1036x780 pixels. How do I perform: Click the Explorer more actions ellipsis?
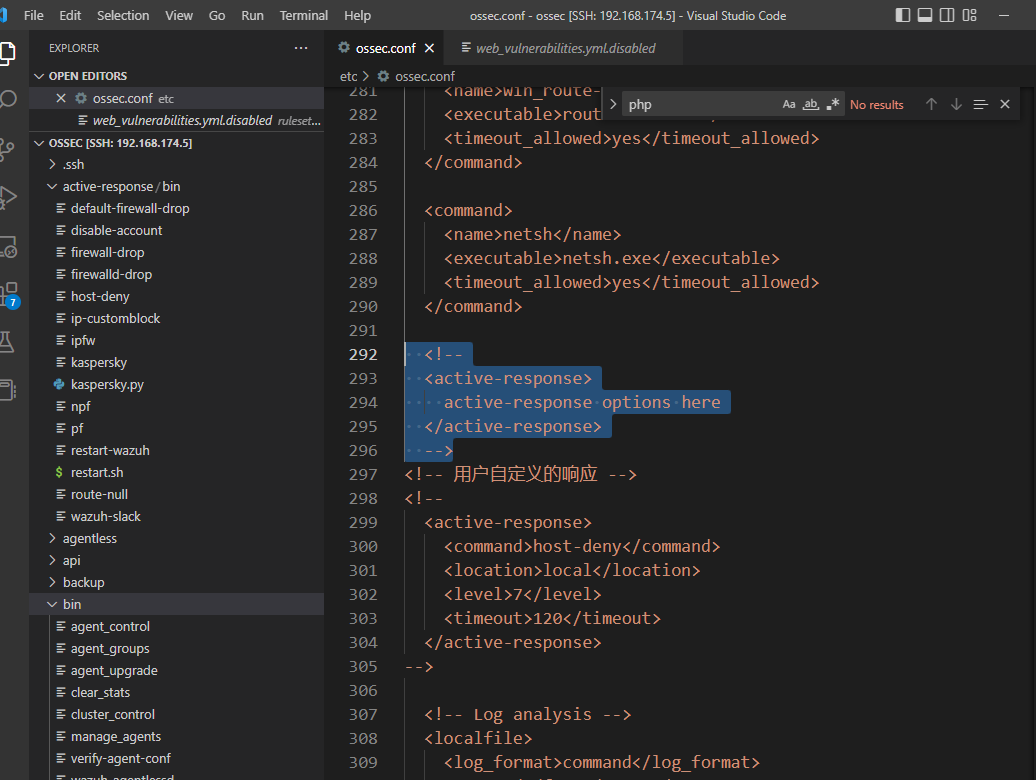tap(301, 48)
